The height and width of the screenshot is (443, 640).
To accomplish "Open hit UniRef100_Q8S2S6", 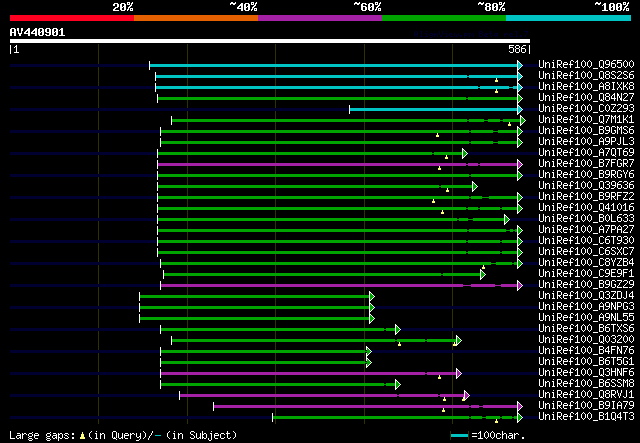I will tap(586, 76).
